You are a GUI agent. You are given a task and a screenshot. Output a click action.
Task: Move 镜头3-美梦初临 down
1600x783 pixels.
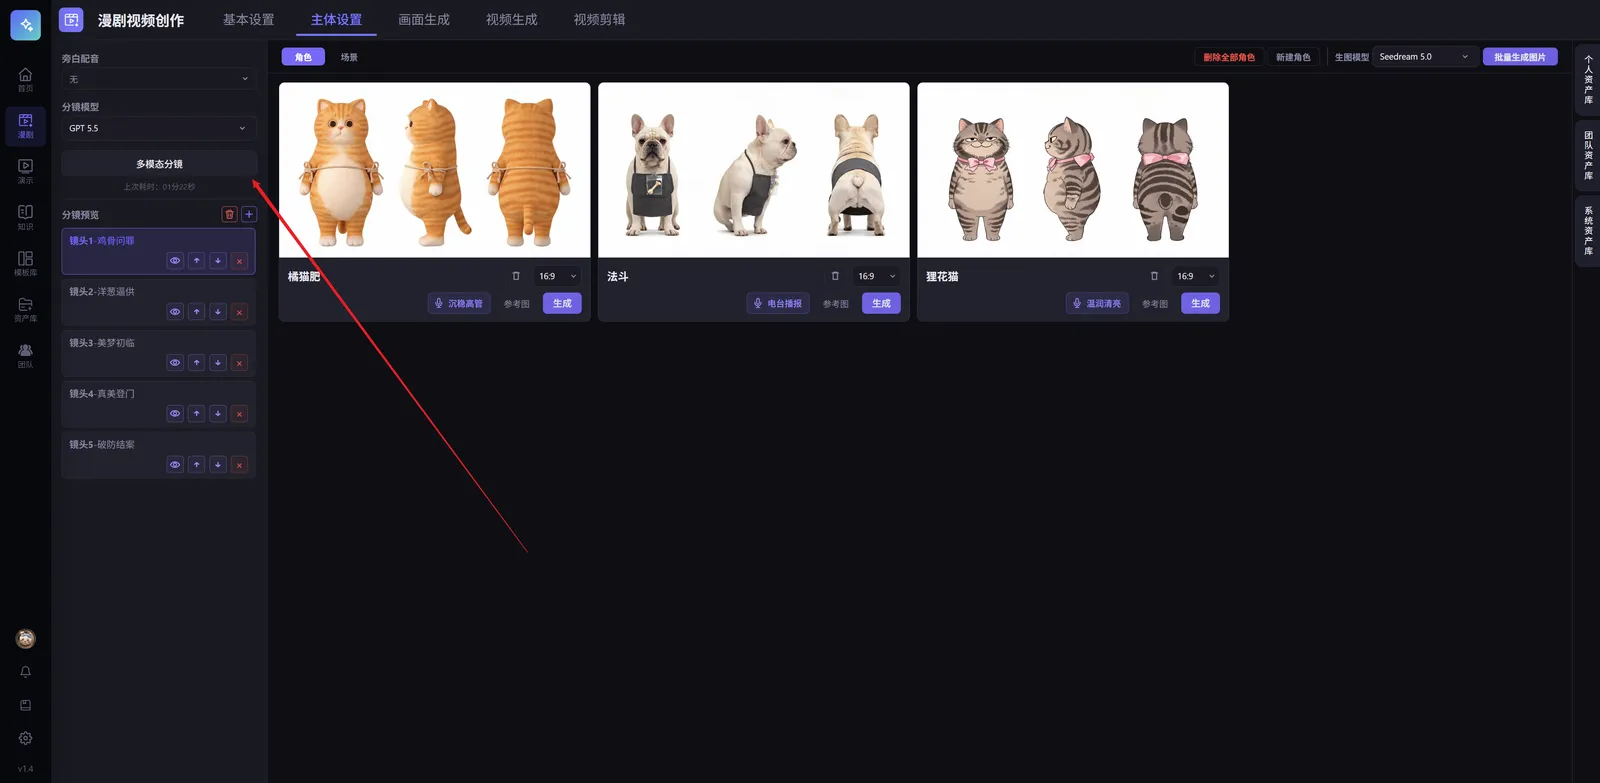click(218, 363)
